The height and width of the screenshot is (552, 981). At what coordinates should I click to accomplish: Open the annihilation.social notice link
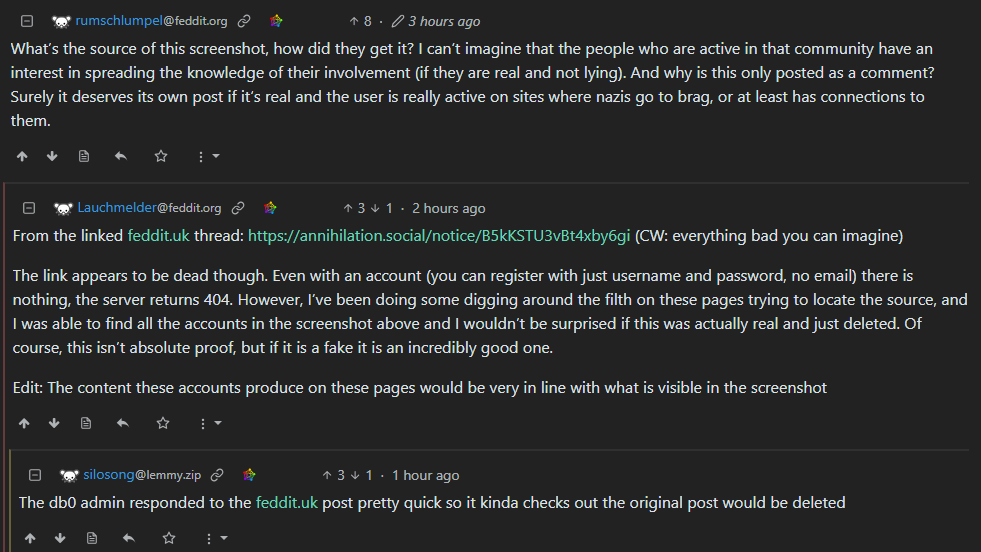(x=439, y=236)
